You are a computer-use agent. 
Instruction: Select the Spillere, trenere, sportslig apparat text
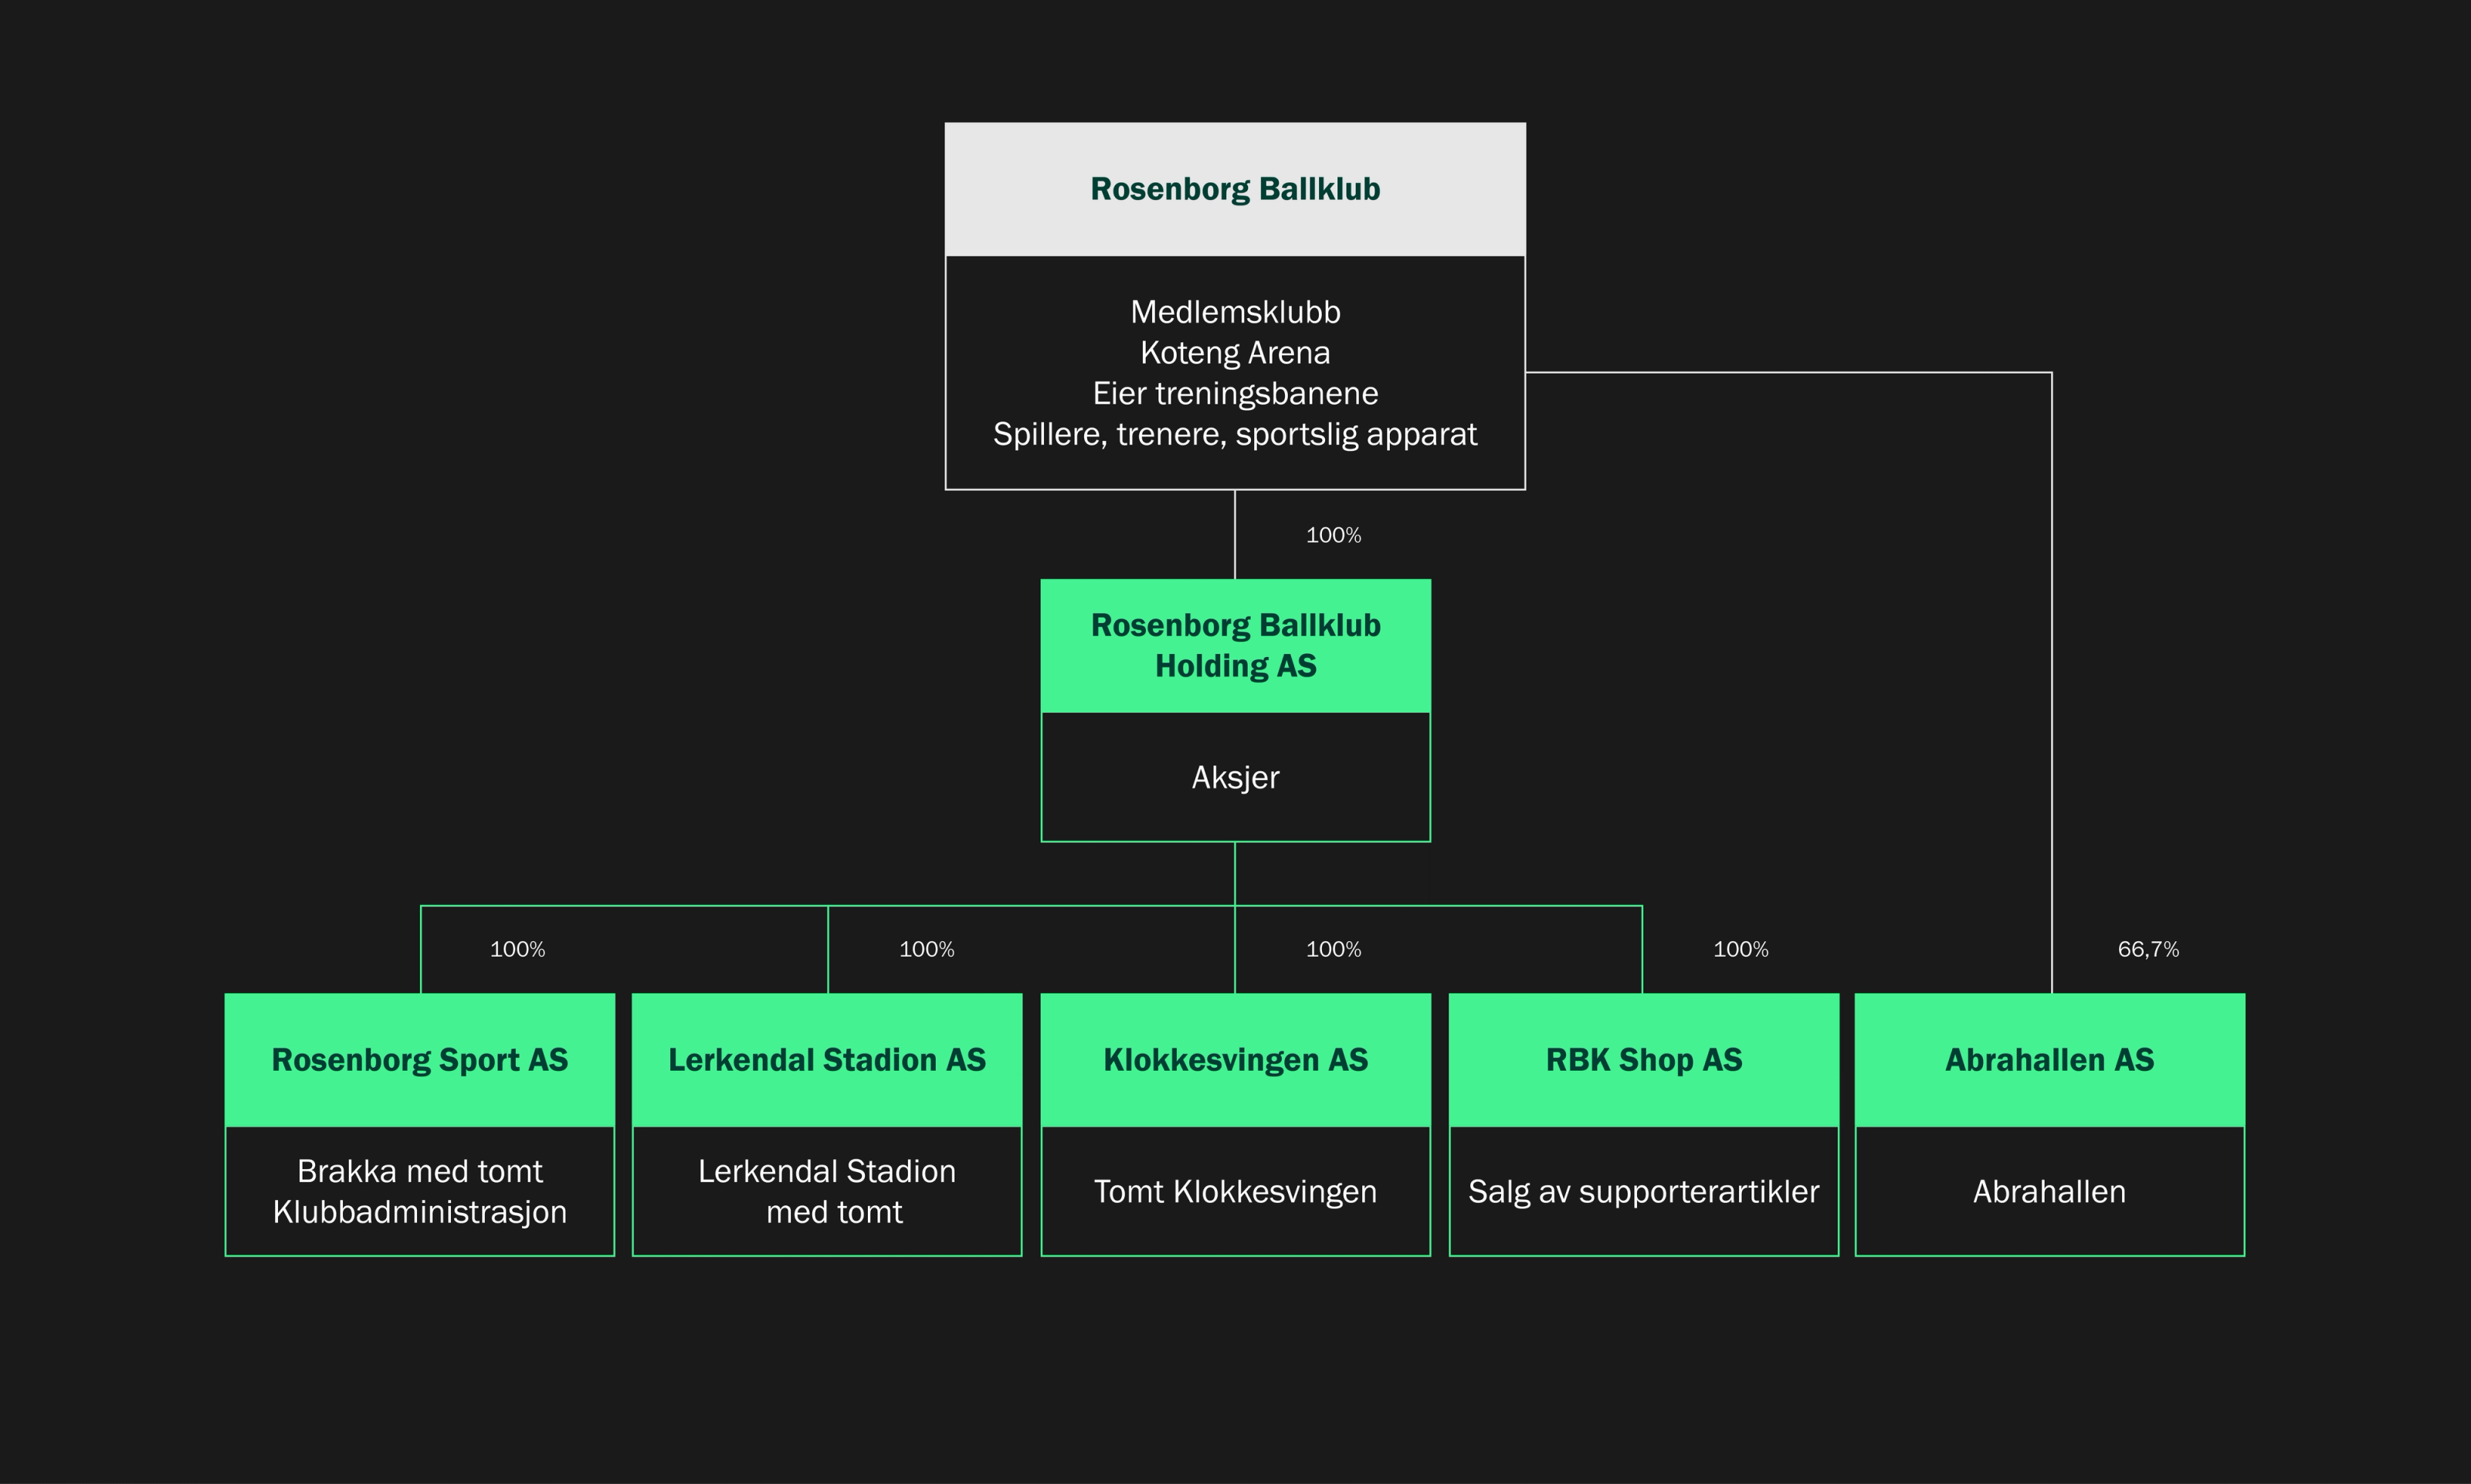1235,434
